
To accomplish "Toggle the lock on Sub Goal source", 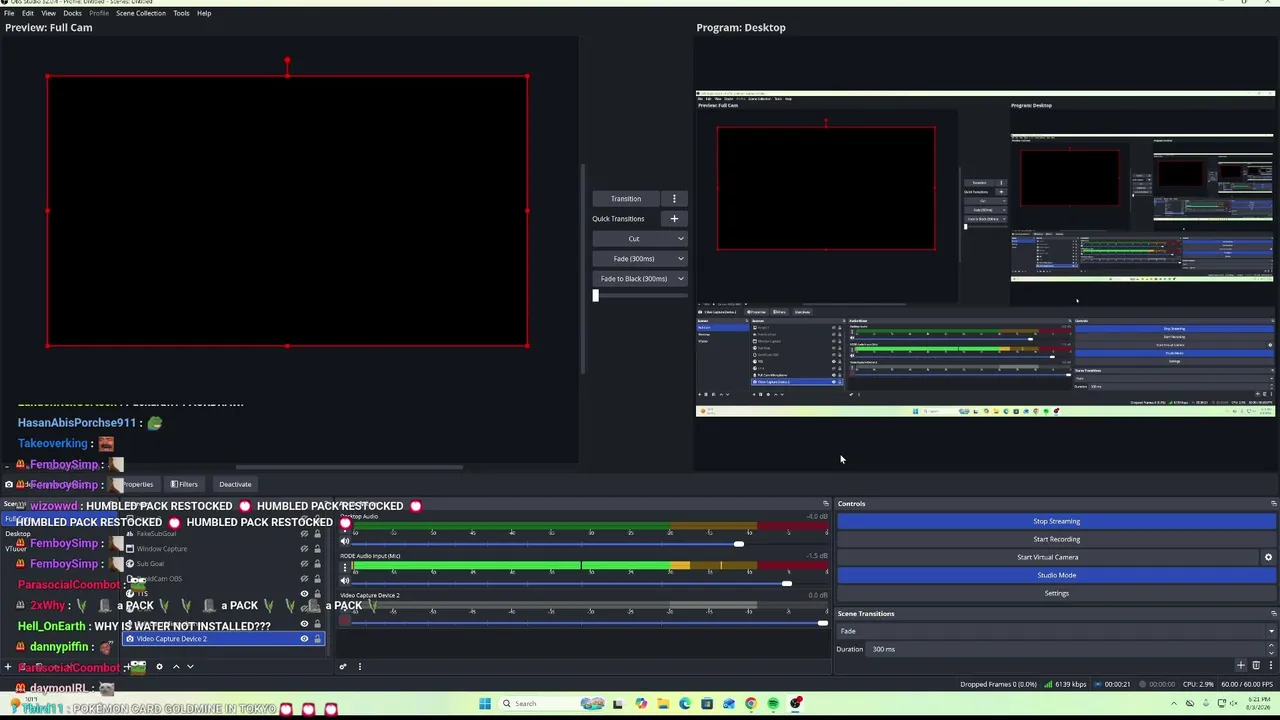I will pyautogui.click(x=318, y=563).
